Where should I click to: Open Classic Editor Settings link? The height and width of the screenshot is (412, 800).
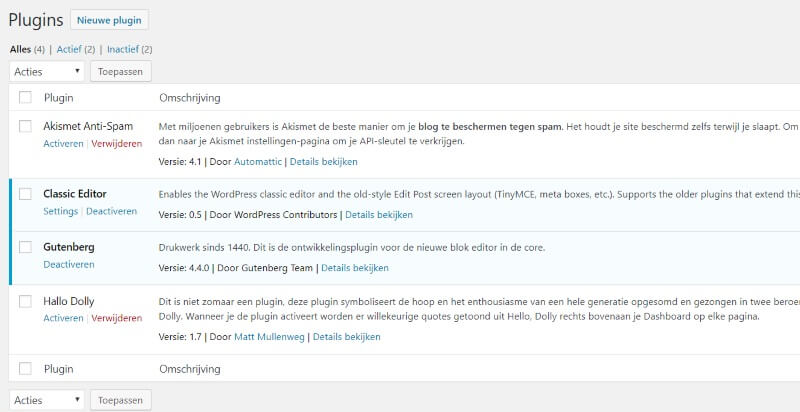click(61, 211)
